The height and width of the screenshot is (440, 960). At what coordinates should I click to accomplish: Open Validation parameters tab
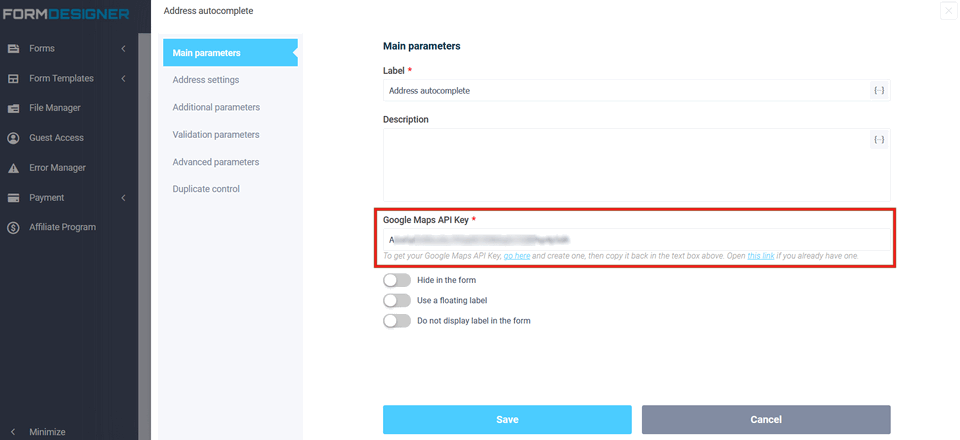point(216,135)
